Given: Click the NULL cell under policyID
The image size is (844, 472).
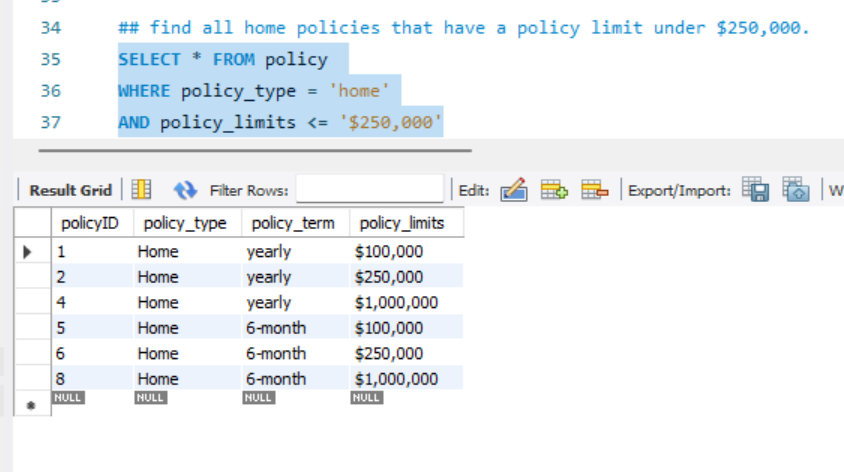Looking at the screenshot, I should click(68, 398).
